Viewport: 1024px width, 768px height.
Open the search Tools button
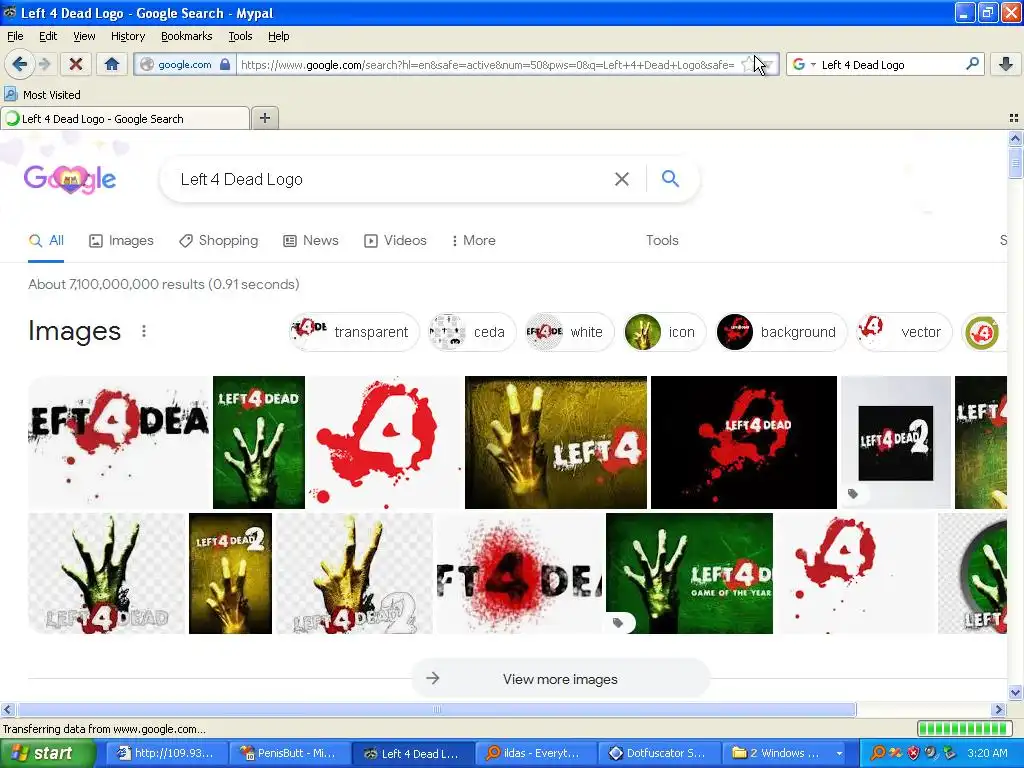click(662, 240)
